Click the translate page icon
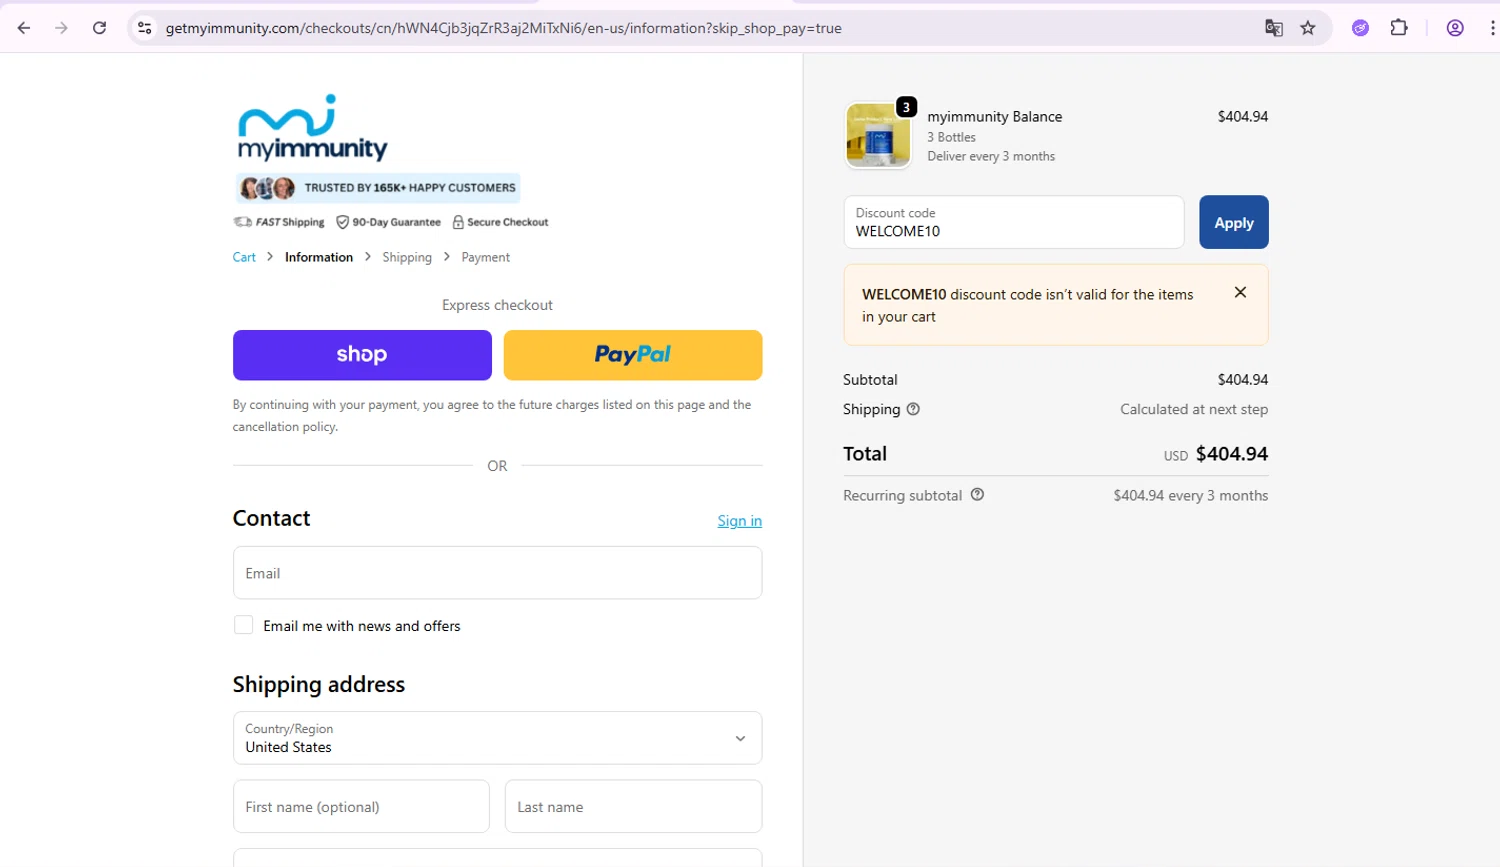The height and width of the screenshot is (867, 1500). [x=1273, y=28]
